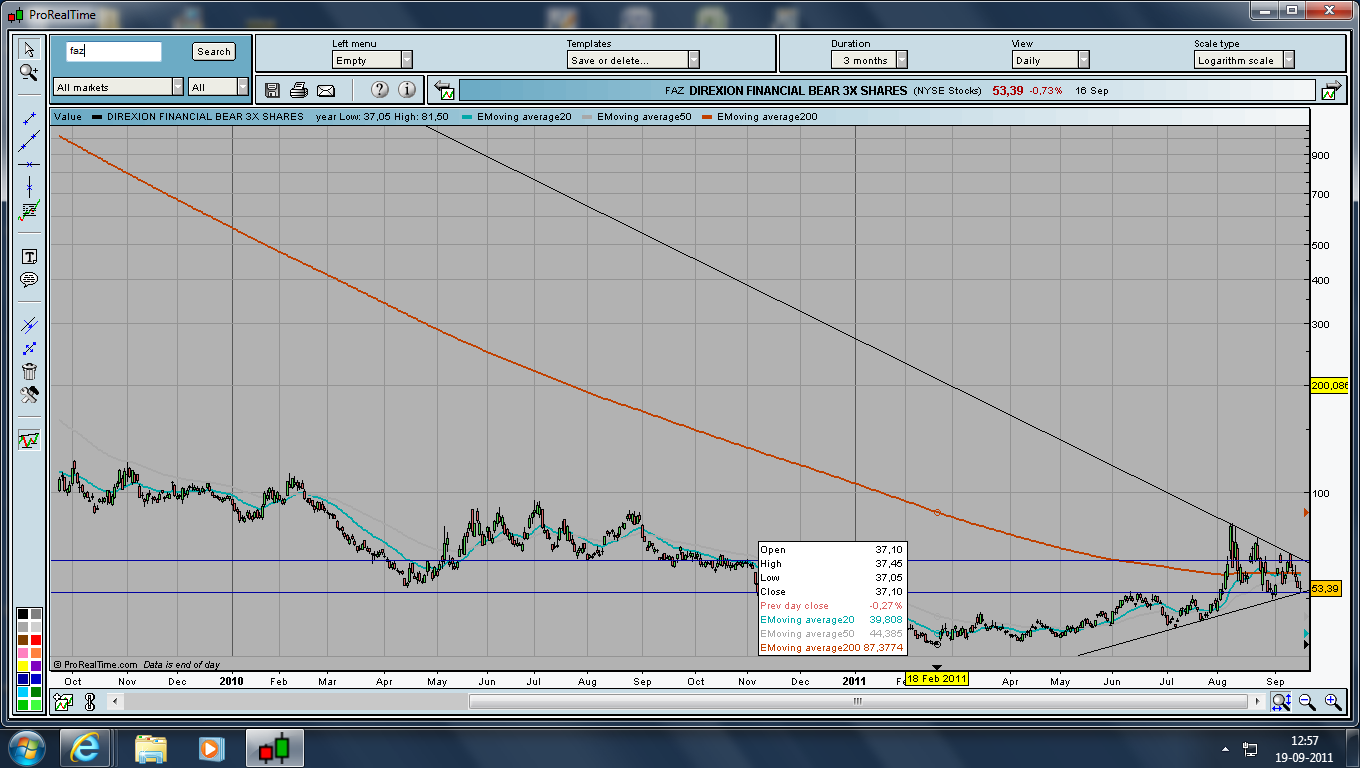Select the speech bubble comment tool
1360x768 pixels.
click(x=29, y=279)
